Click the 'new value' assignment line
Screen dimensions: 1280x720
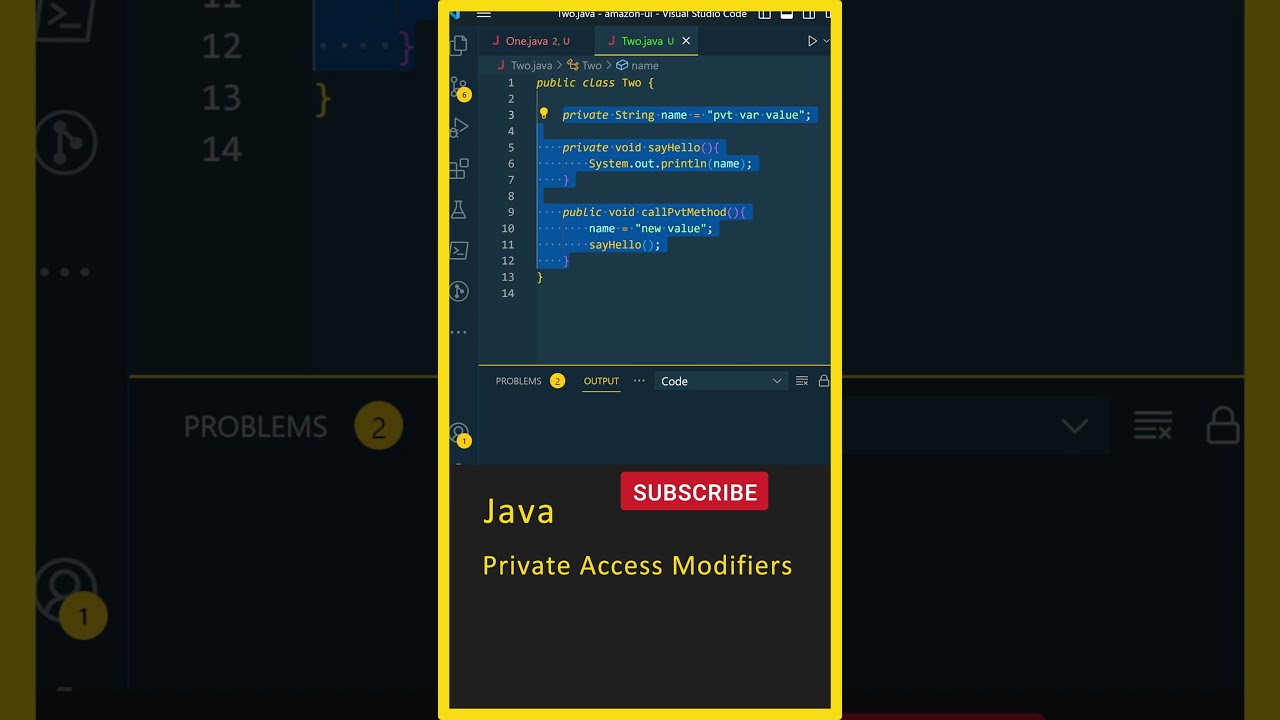[x=651, y=228]
